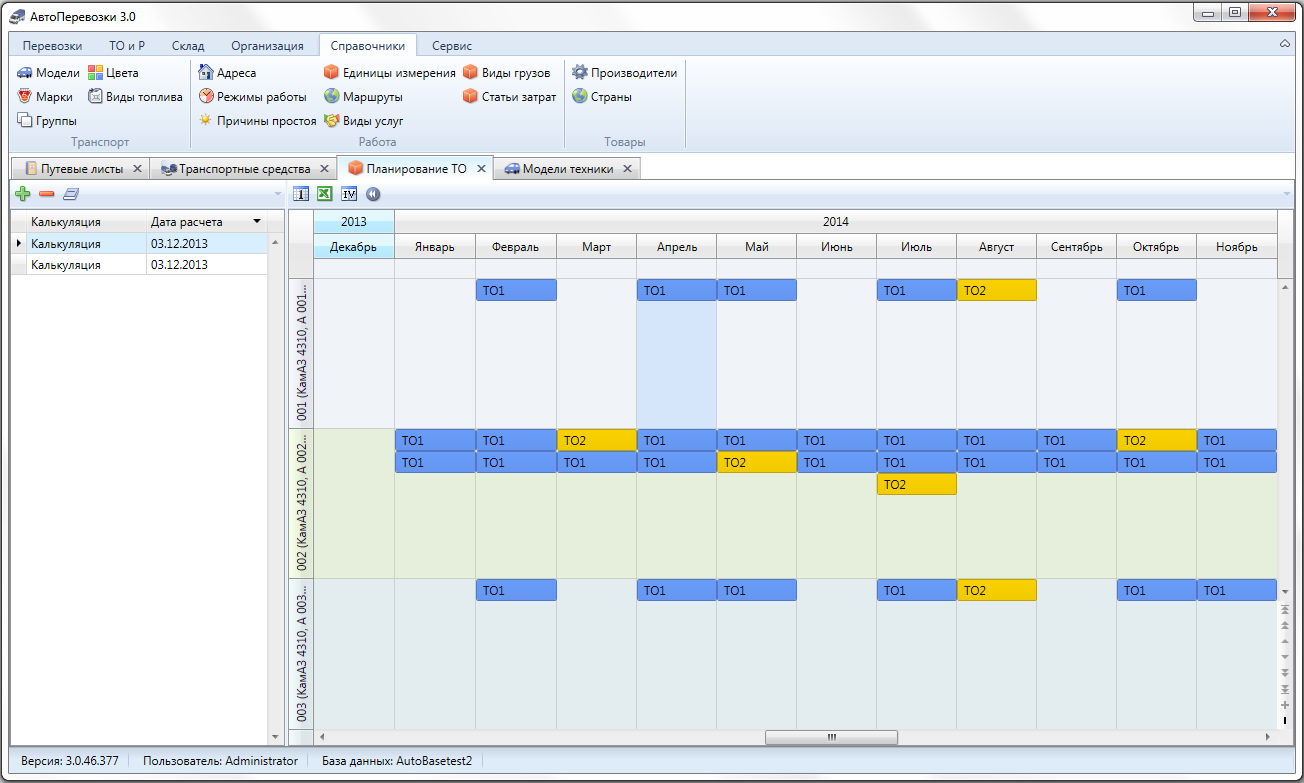The image size is (1304, 783).
Task: Switch to the Перевозки ribbon tab
Action: coord(52,46)
